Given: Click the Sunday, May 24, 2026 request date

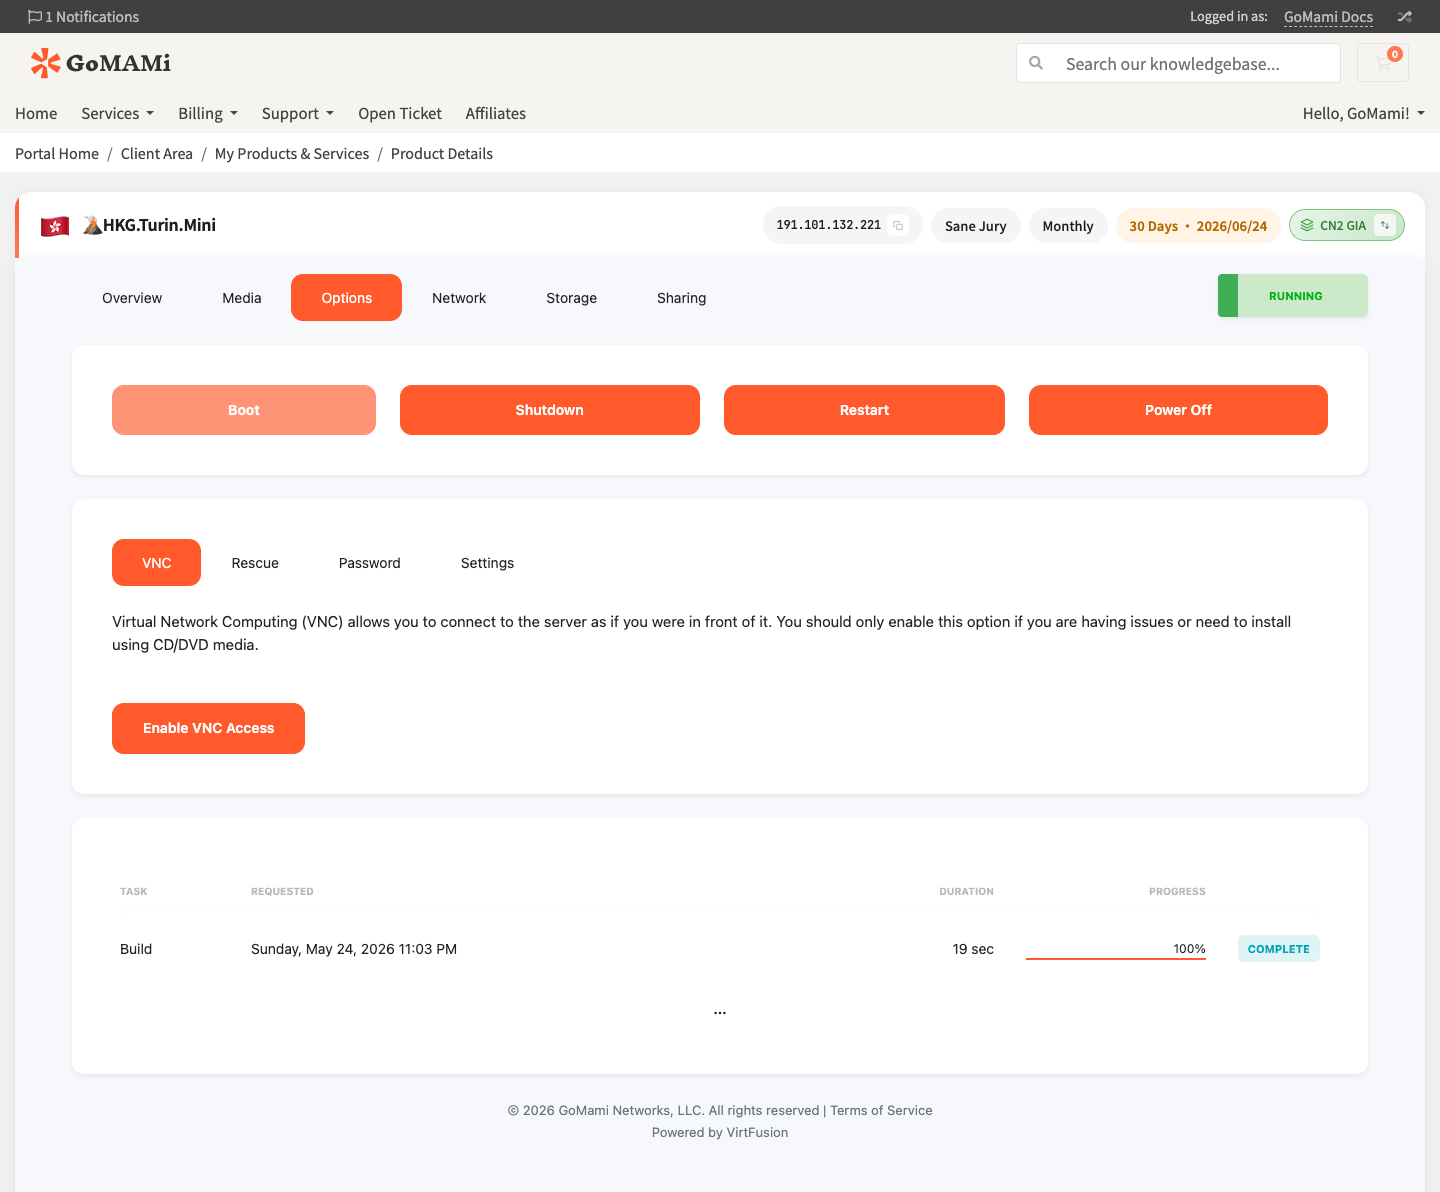Looking at the screenshot, I should pyautogui.click(x=354, y=949).
